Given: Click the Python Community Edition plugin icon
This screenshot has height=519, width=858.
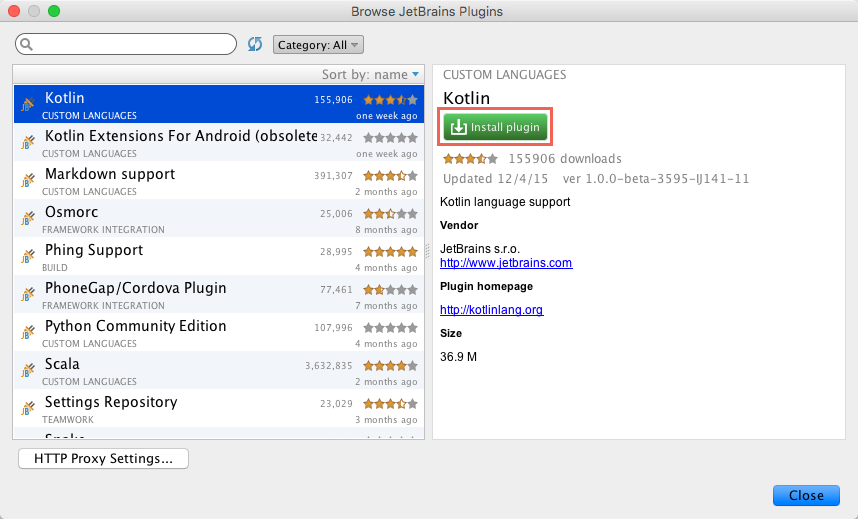Looking at the screenshot, I should tap(28, 332).
